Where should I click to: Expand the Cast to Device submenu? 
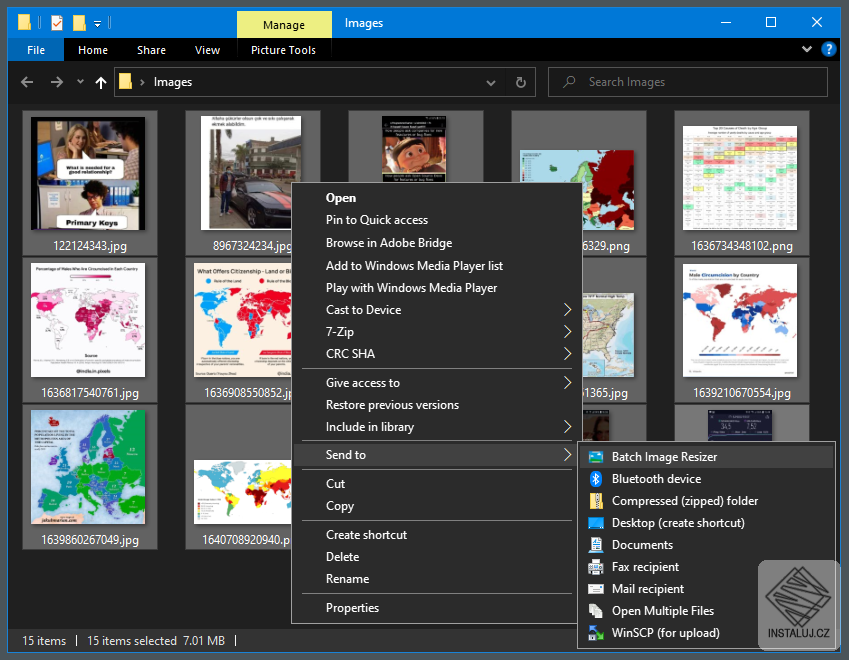(x=567, y=310)
